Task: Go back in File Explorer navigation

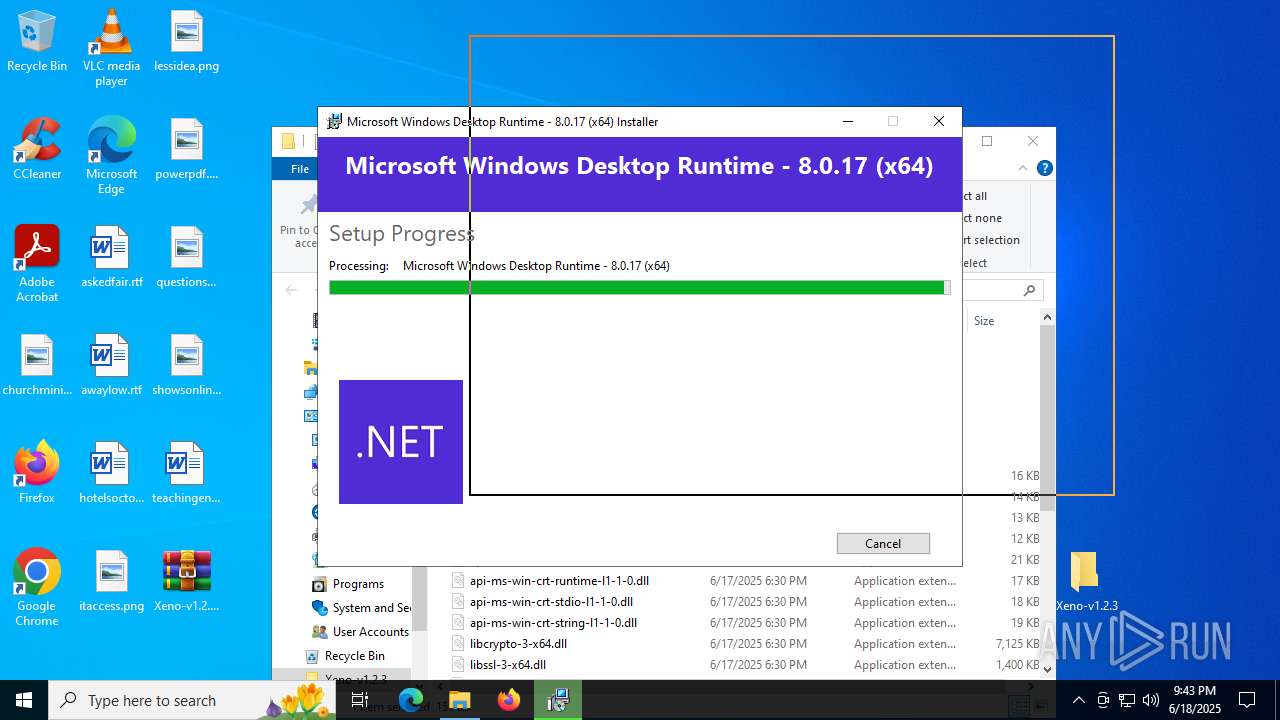Action: 292,290
